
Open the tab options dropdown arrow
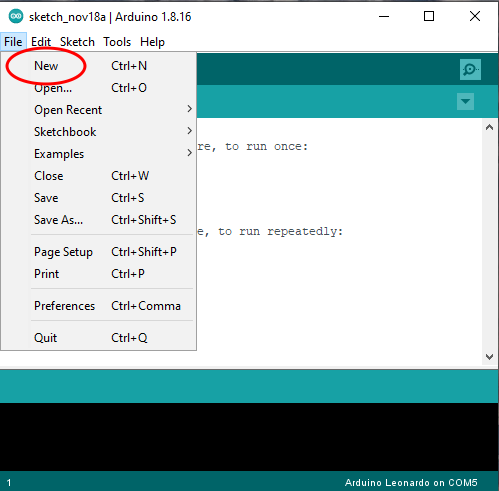click(x=465, y=101)
